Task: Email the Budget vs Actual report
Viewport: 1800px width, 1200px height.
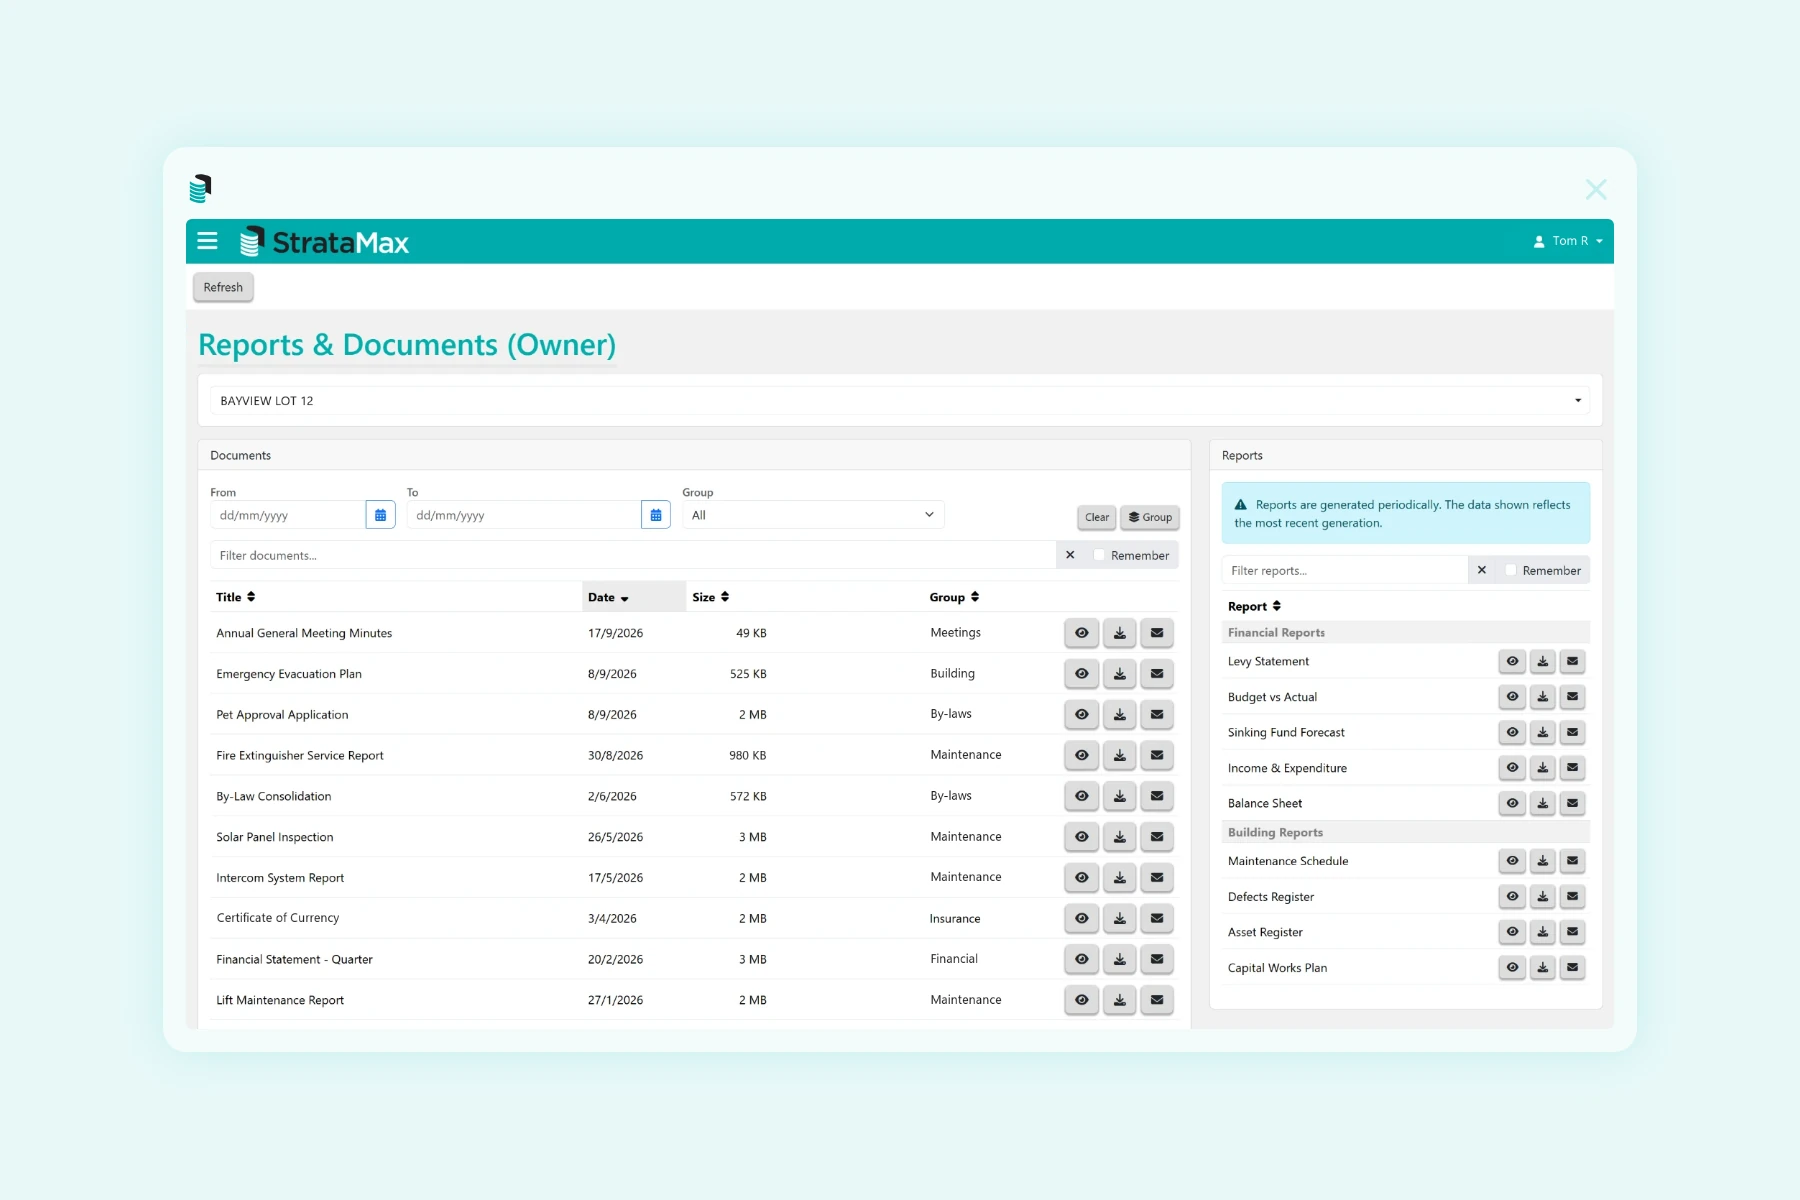Action: [x=1573, y=697]
